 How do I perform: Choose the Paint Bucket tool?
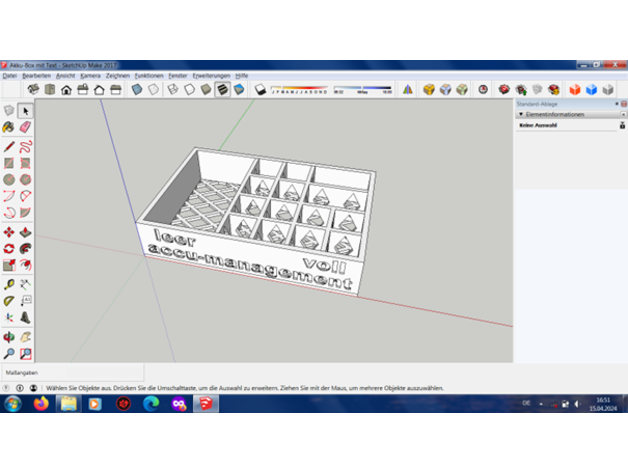9,128
